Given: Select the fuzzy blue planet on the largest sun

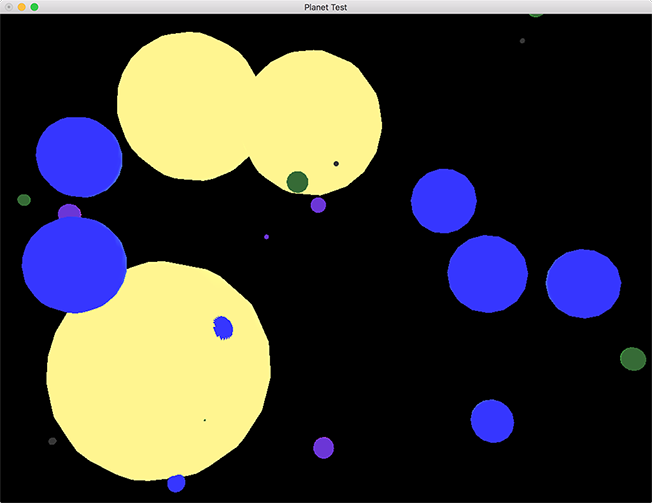Looking at the screenshot, I should click(x=223, y=328).
